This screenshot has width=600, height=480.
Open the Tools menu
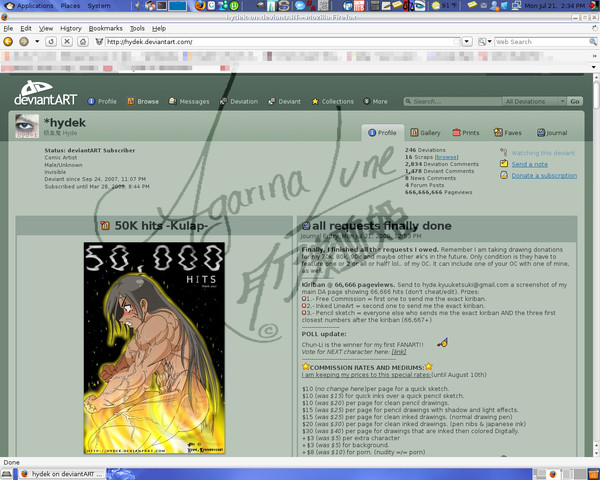[x=137, y=28]
